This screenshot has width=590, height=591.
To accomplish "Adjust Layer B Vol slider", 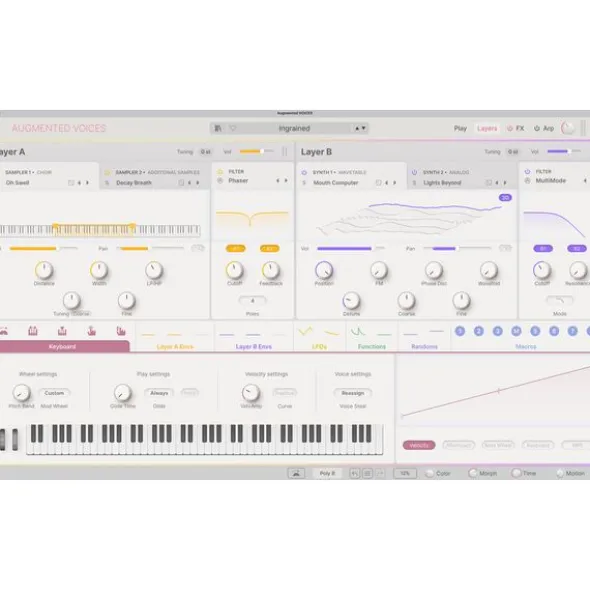I will pos(564,152).
